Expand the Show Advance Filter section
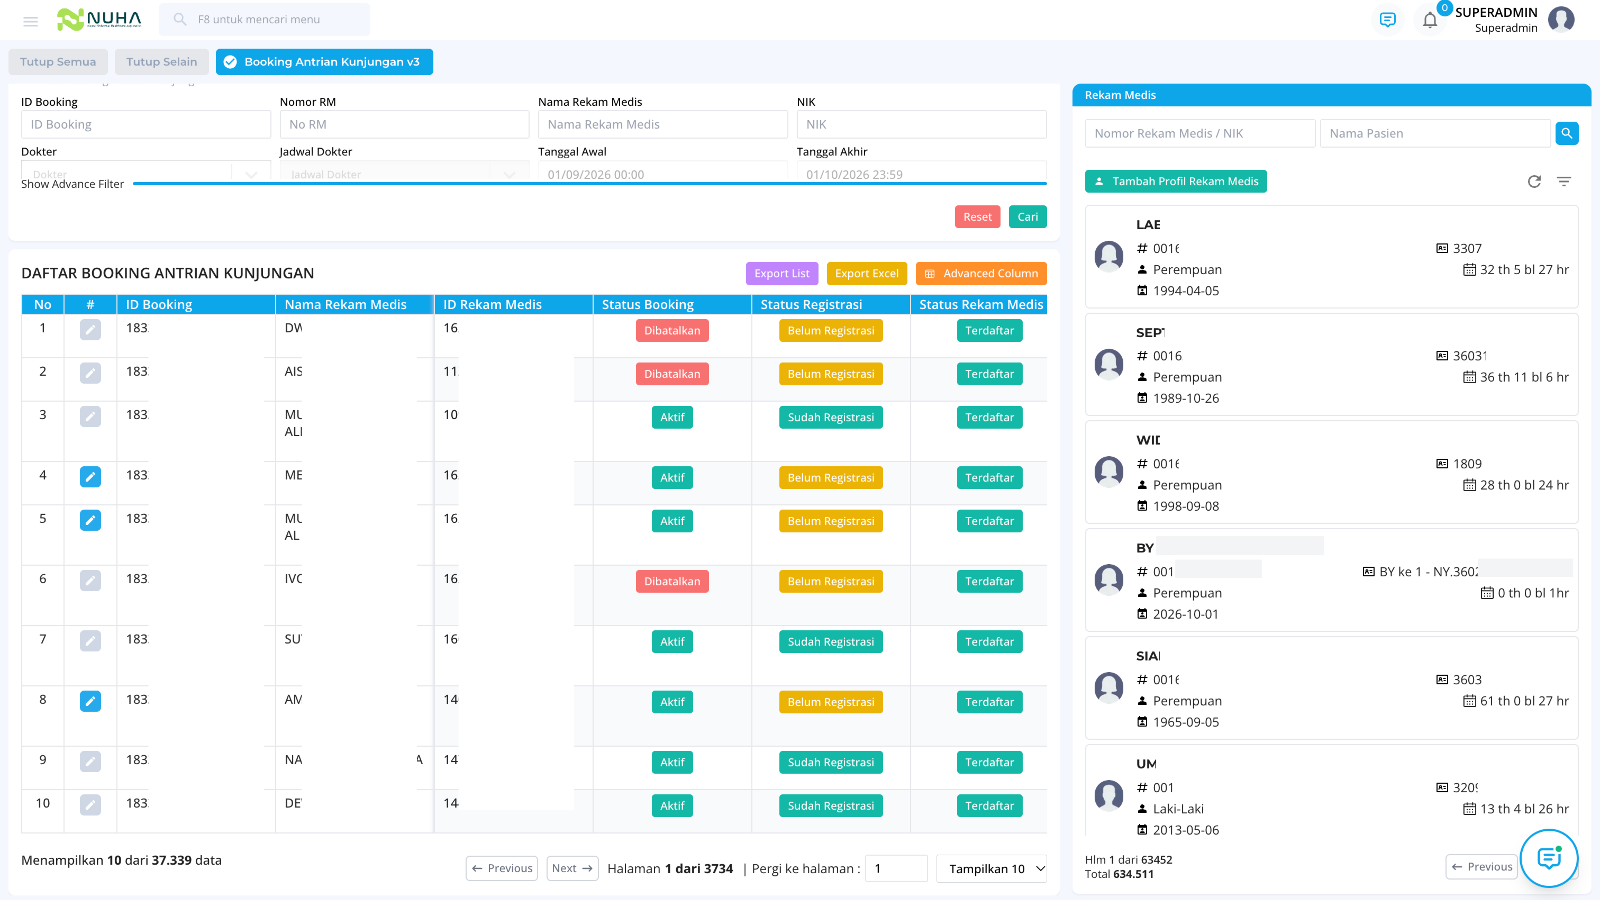This screenshot has width=1600, height=900. [x=72, y=184]
